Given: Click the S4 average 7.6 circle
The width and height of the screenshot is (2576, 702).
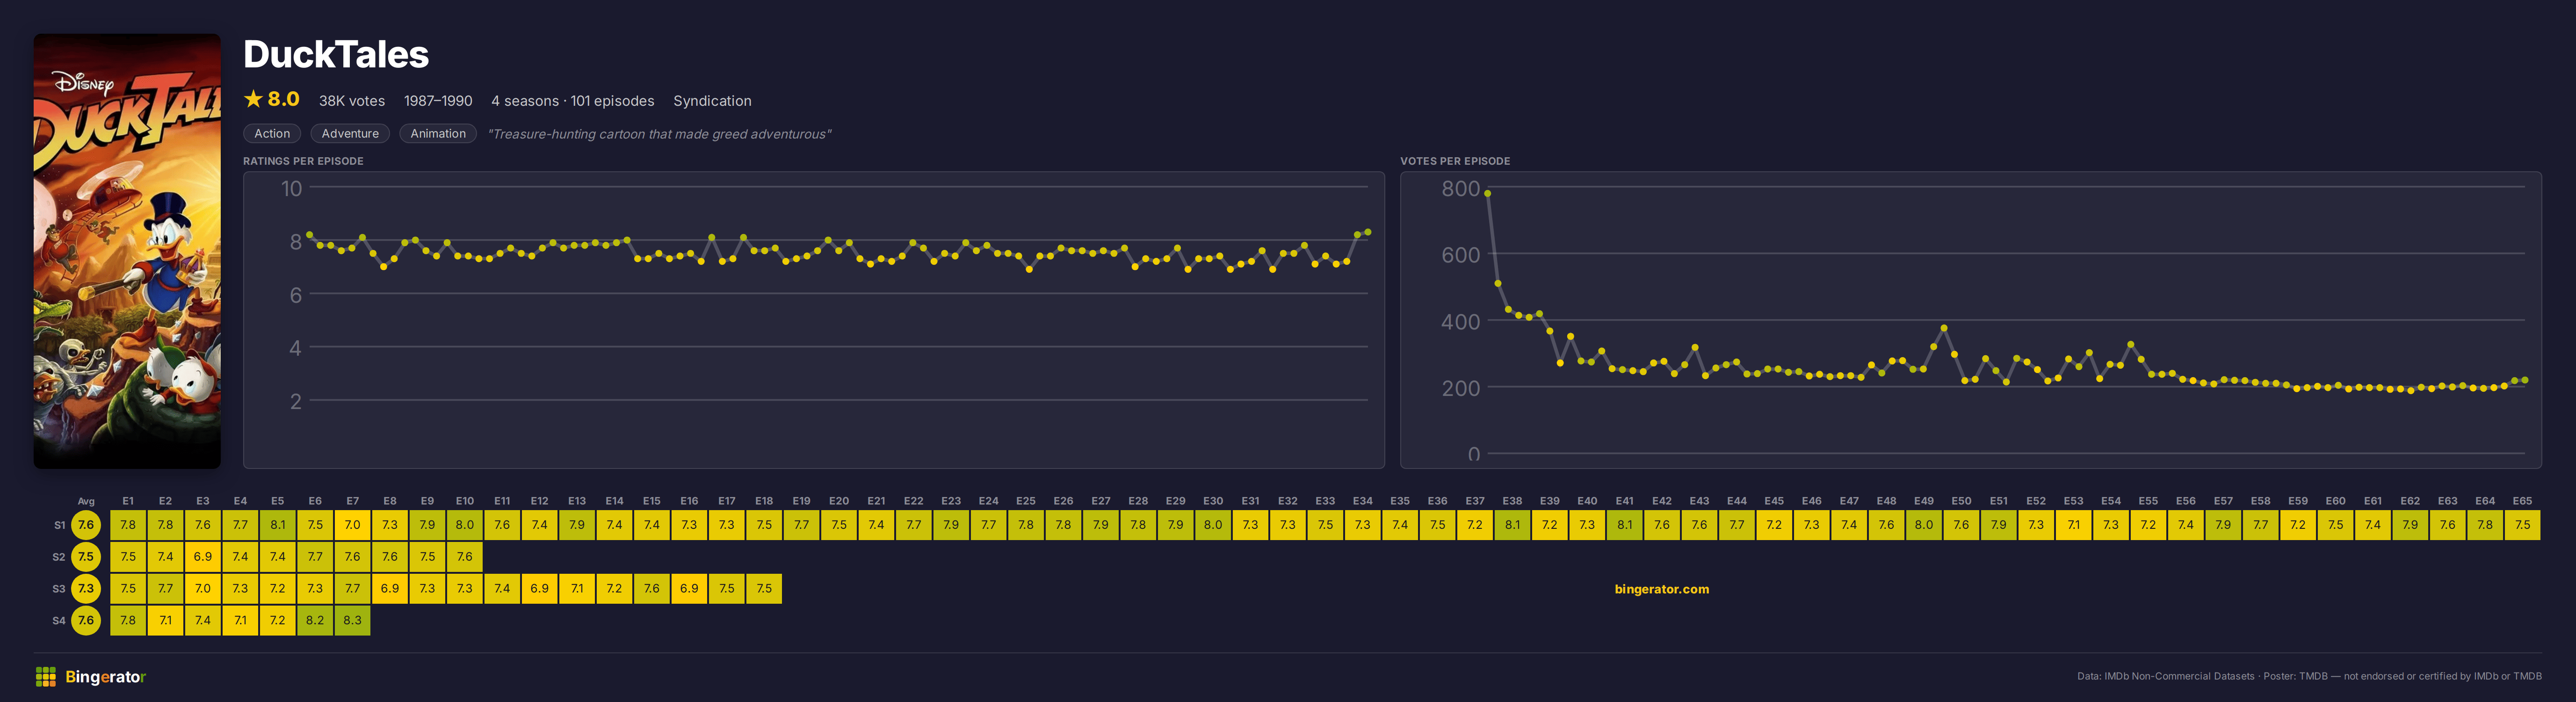Looking at the screenshot, I should point(86,620).
